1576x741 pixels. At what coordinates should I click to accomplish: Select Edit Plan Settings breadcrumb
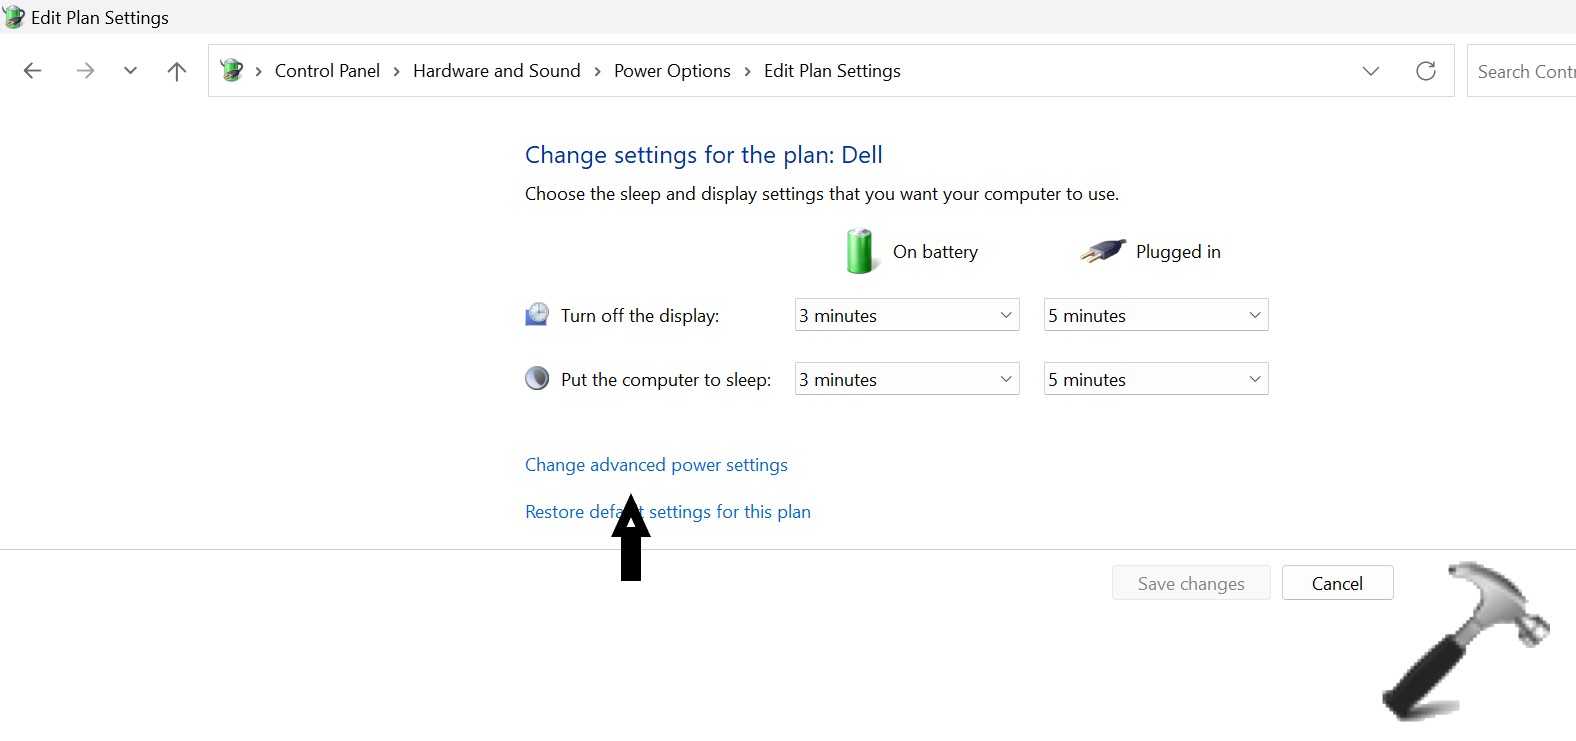[832, 71]
